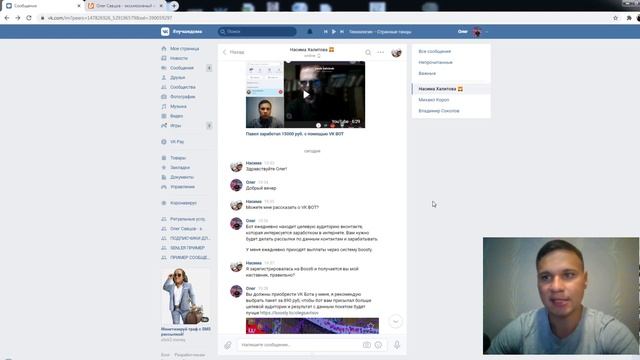Viewport: 640px width, 360px height.
Task: Click the browser forward arrow
Action: tap(18, 18)
